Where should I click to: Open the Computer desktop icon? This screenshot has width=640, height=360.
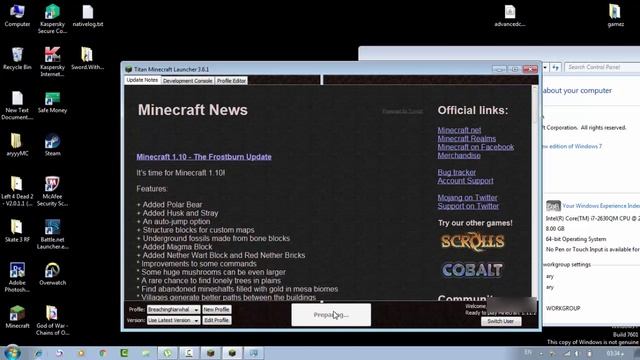17,16
